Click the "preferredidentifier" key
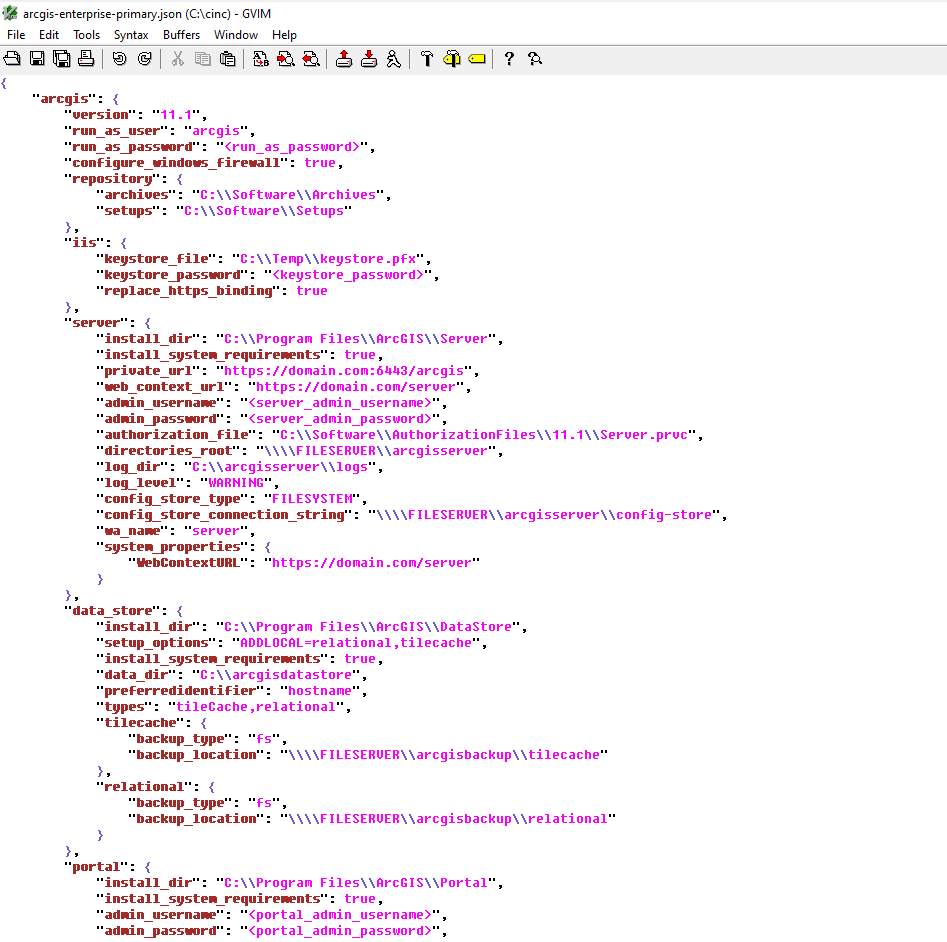 coord(180,691)
